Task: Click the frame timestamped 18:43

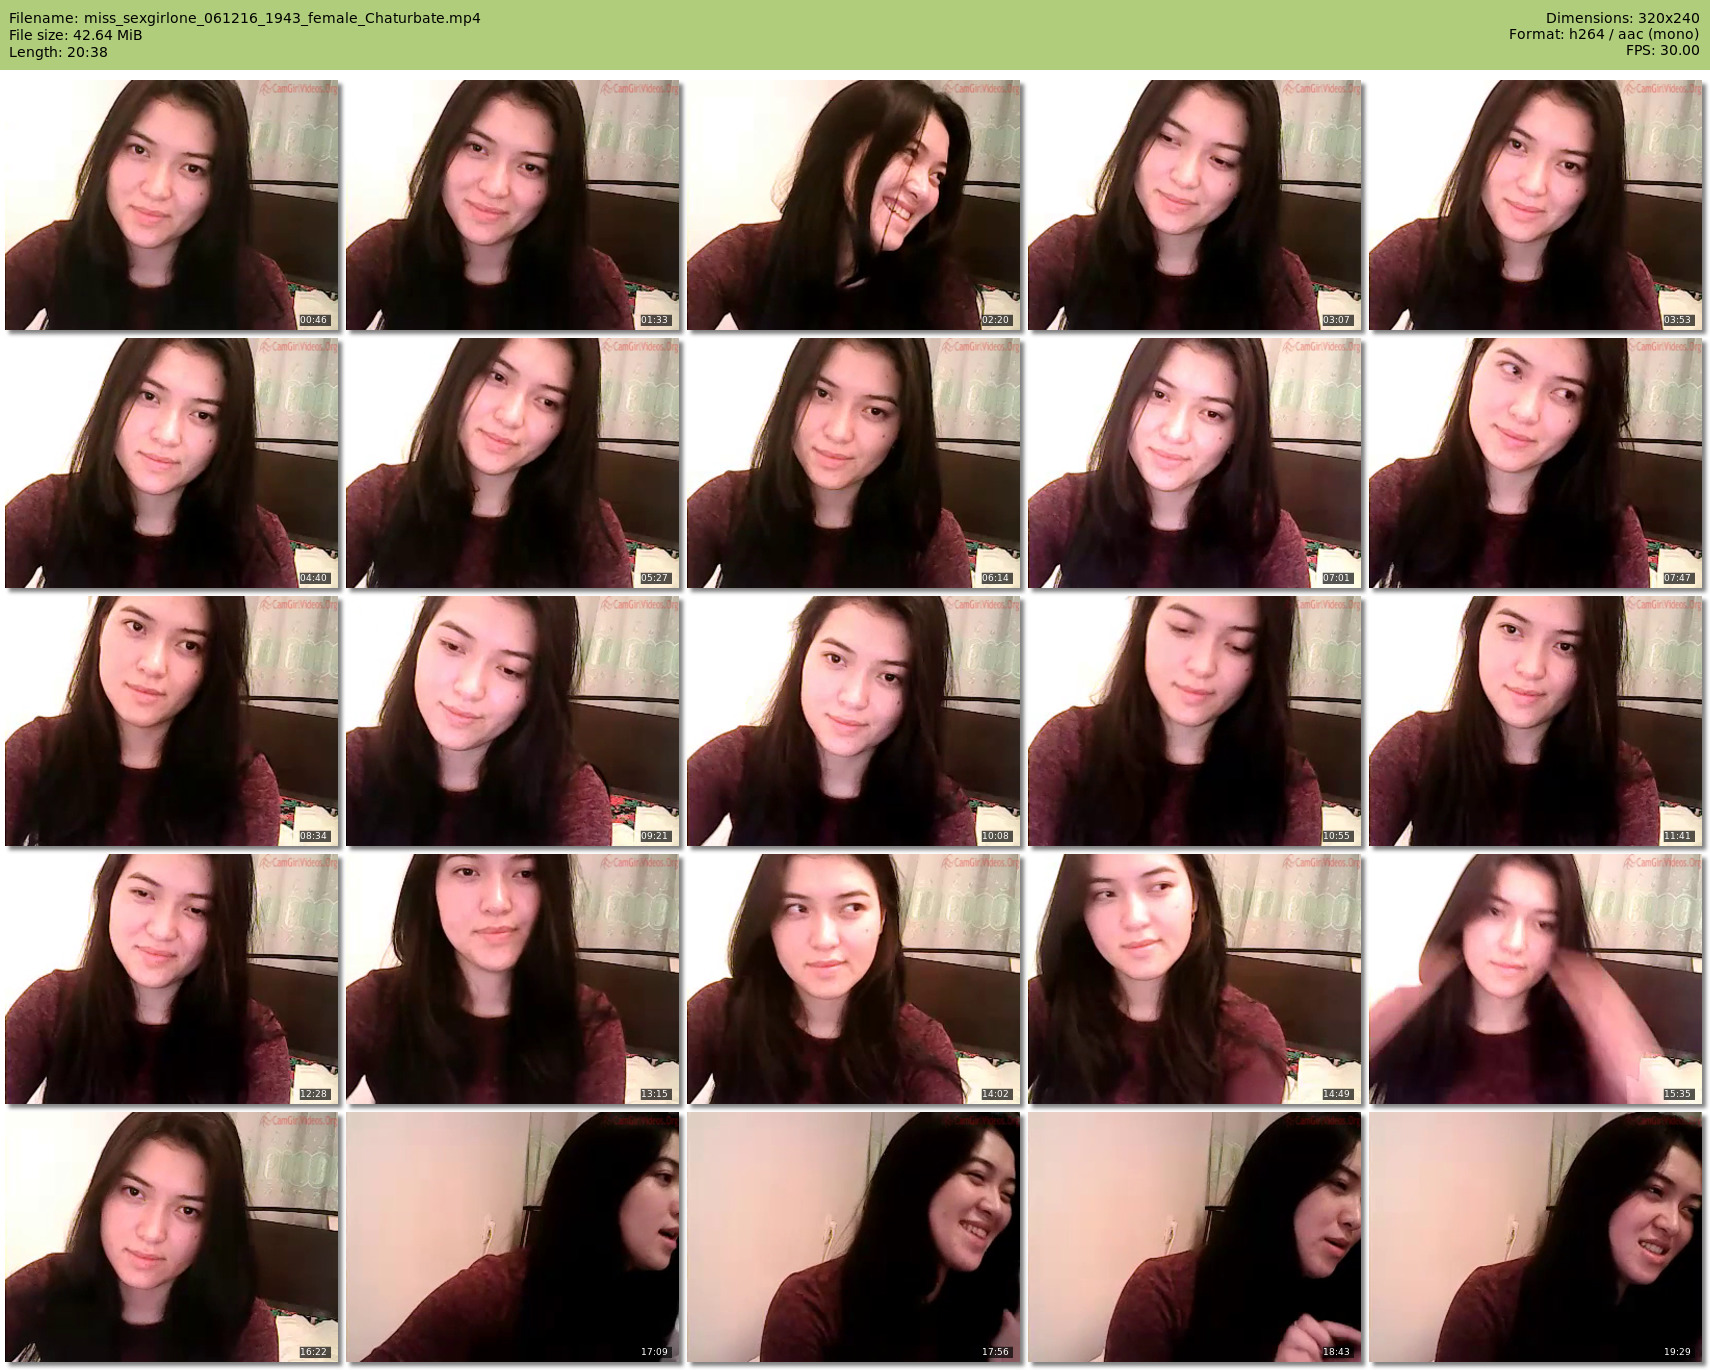Action: (x=1195, y=1237)
